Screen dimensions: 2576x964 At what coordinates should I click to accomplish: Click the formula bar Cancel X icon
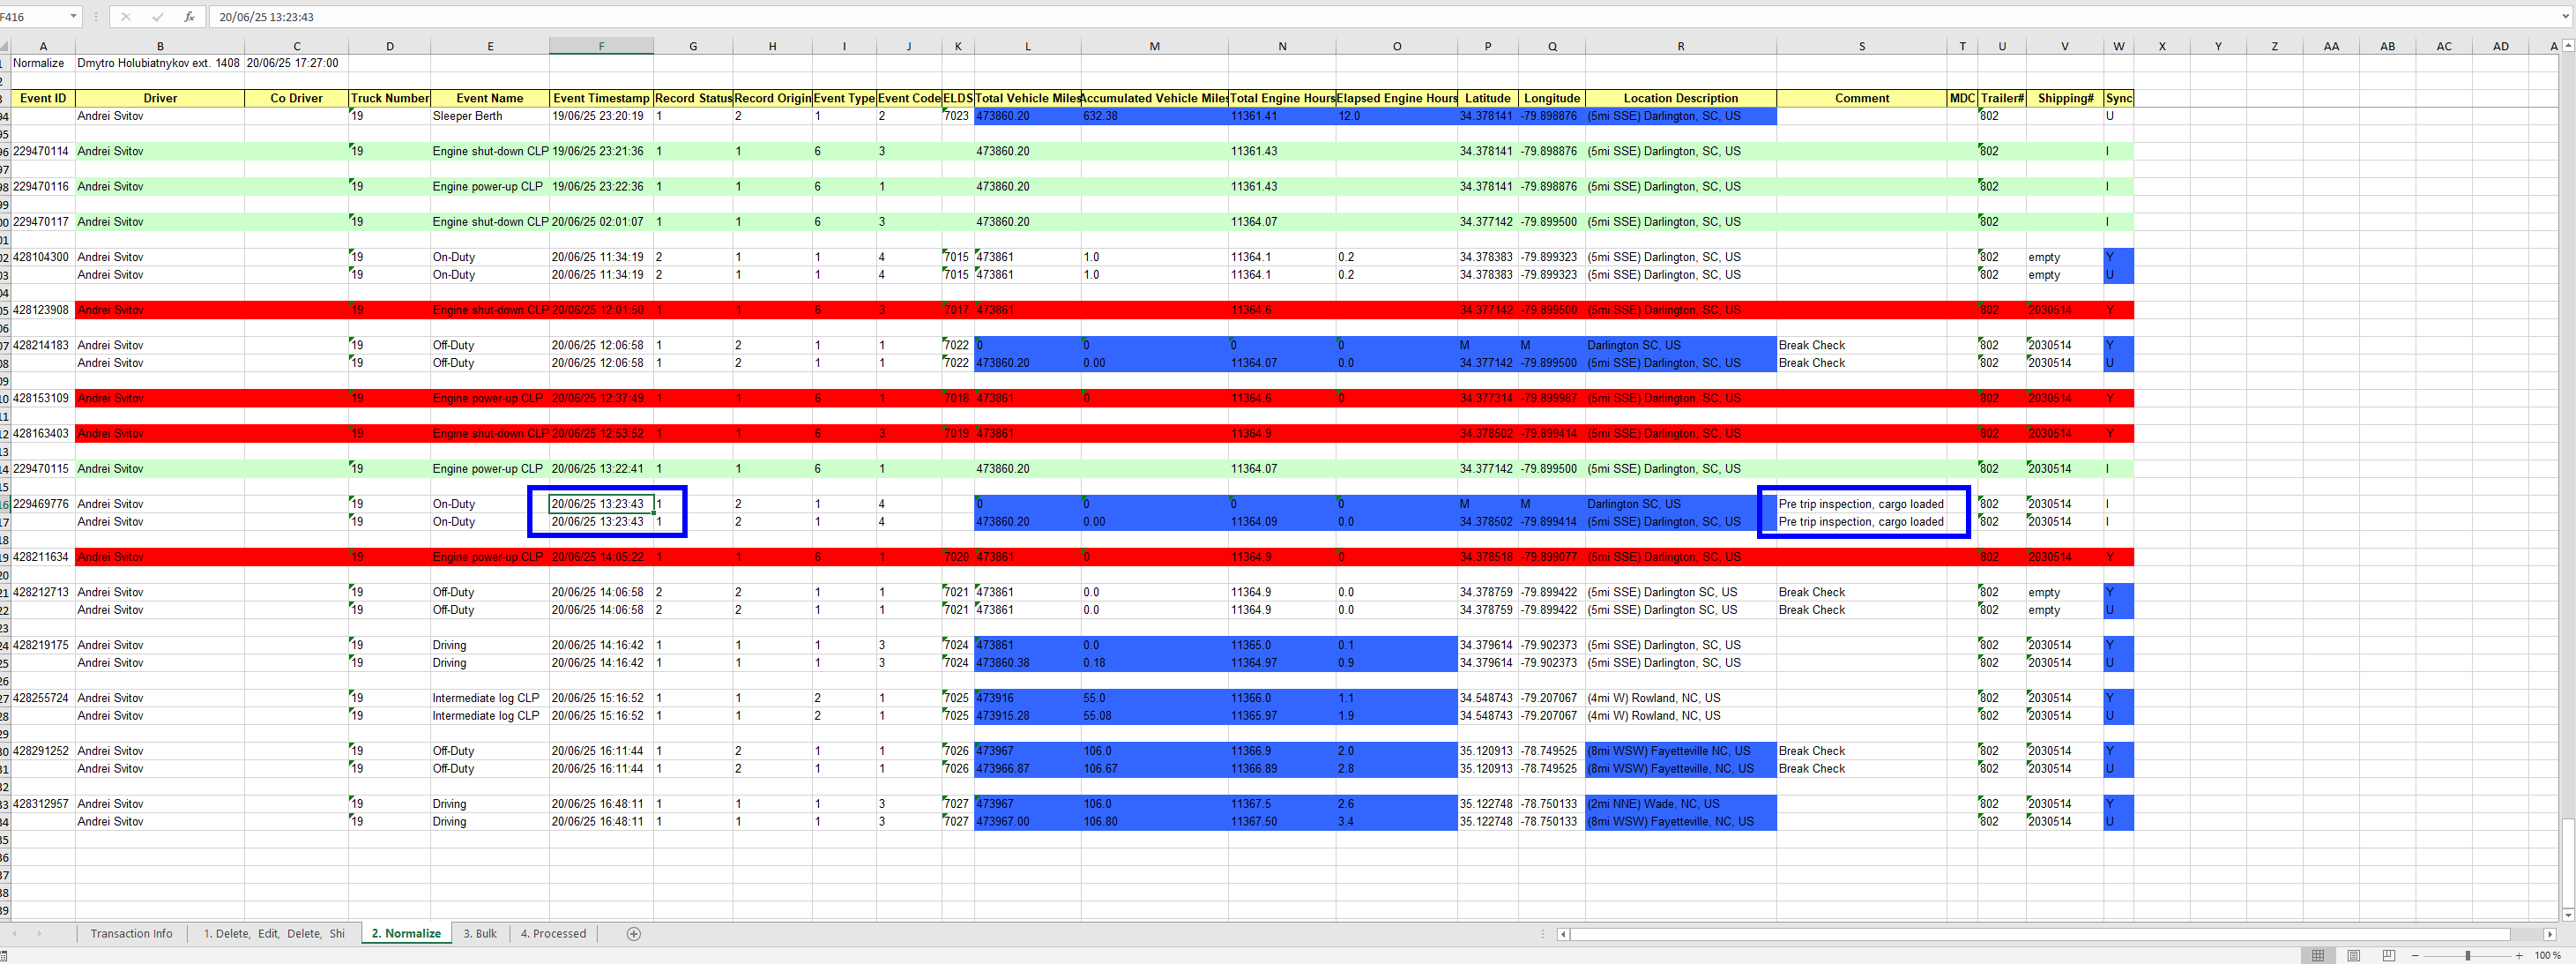click(126, 17)
